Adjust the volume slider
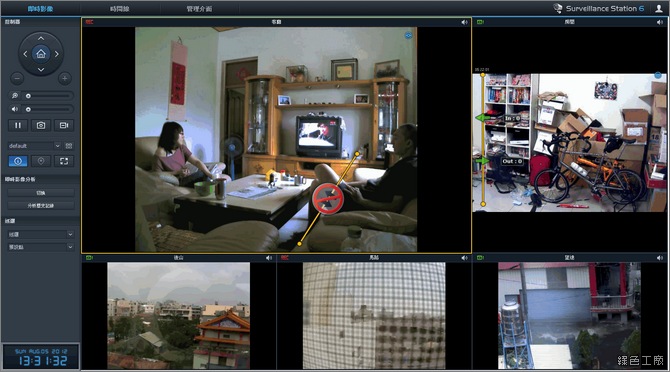The width and height of the screenshot is (670, 372). (x=48, y=109)
